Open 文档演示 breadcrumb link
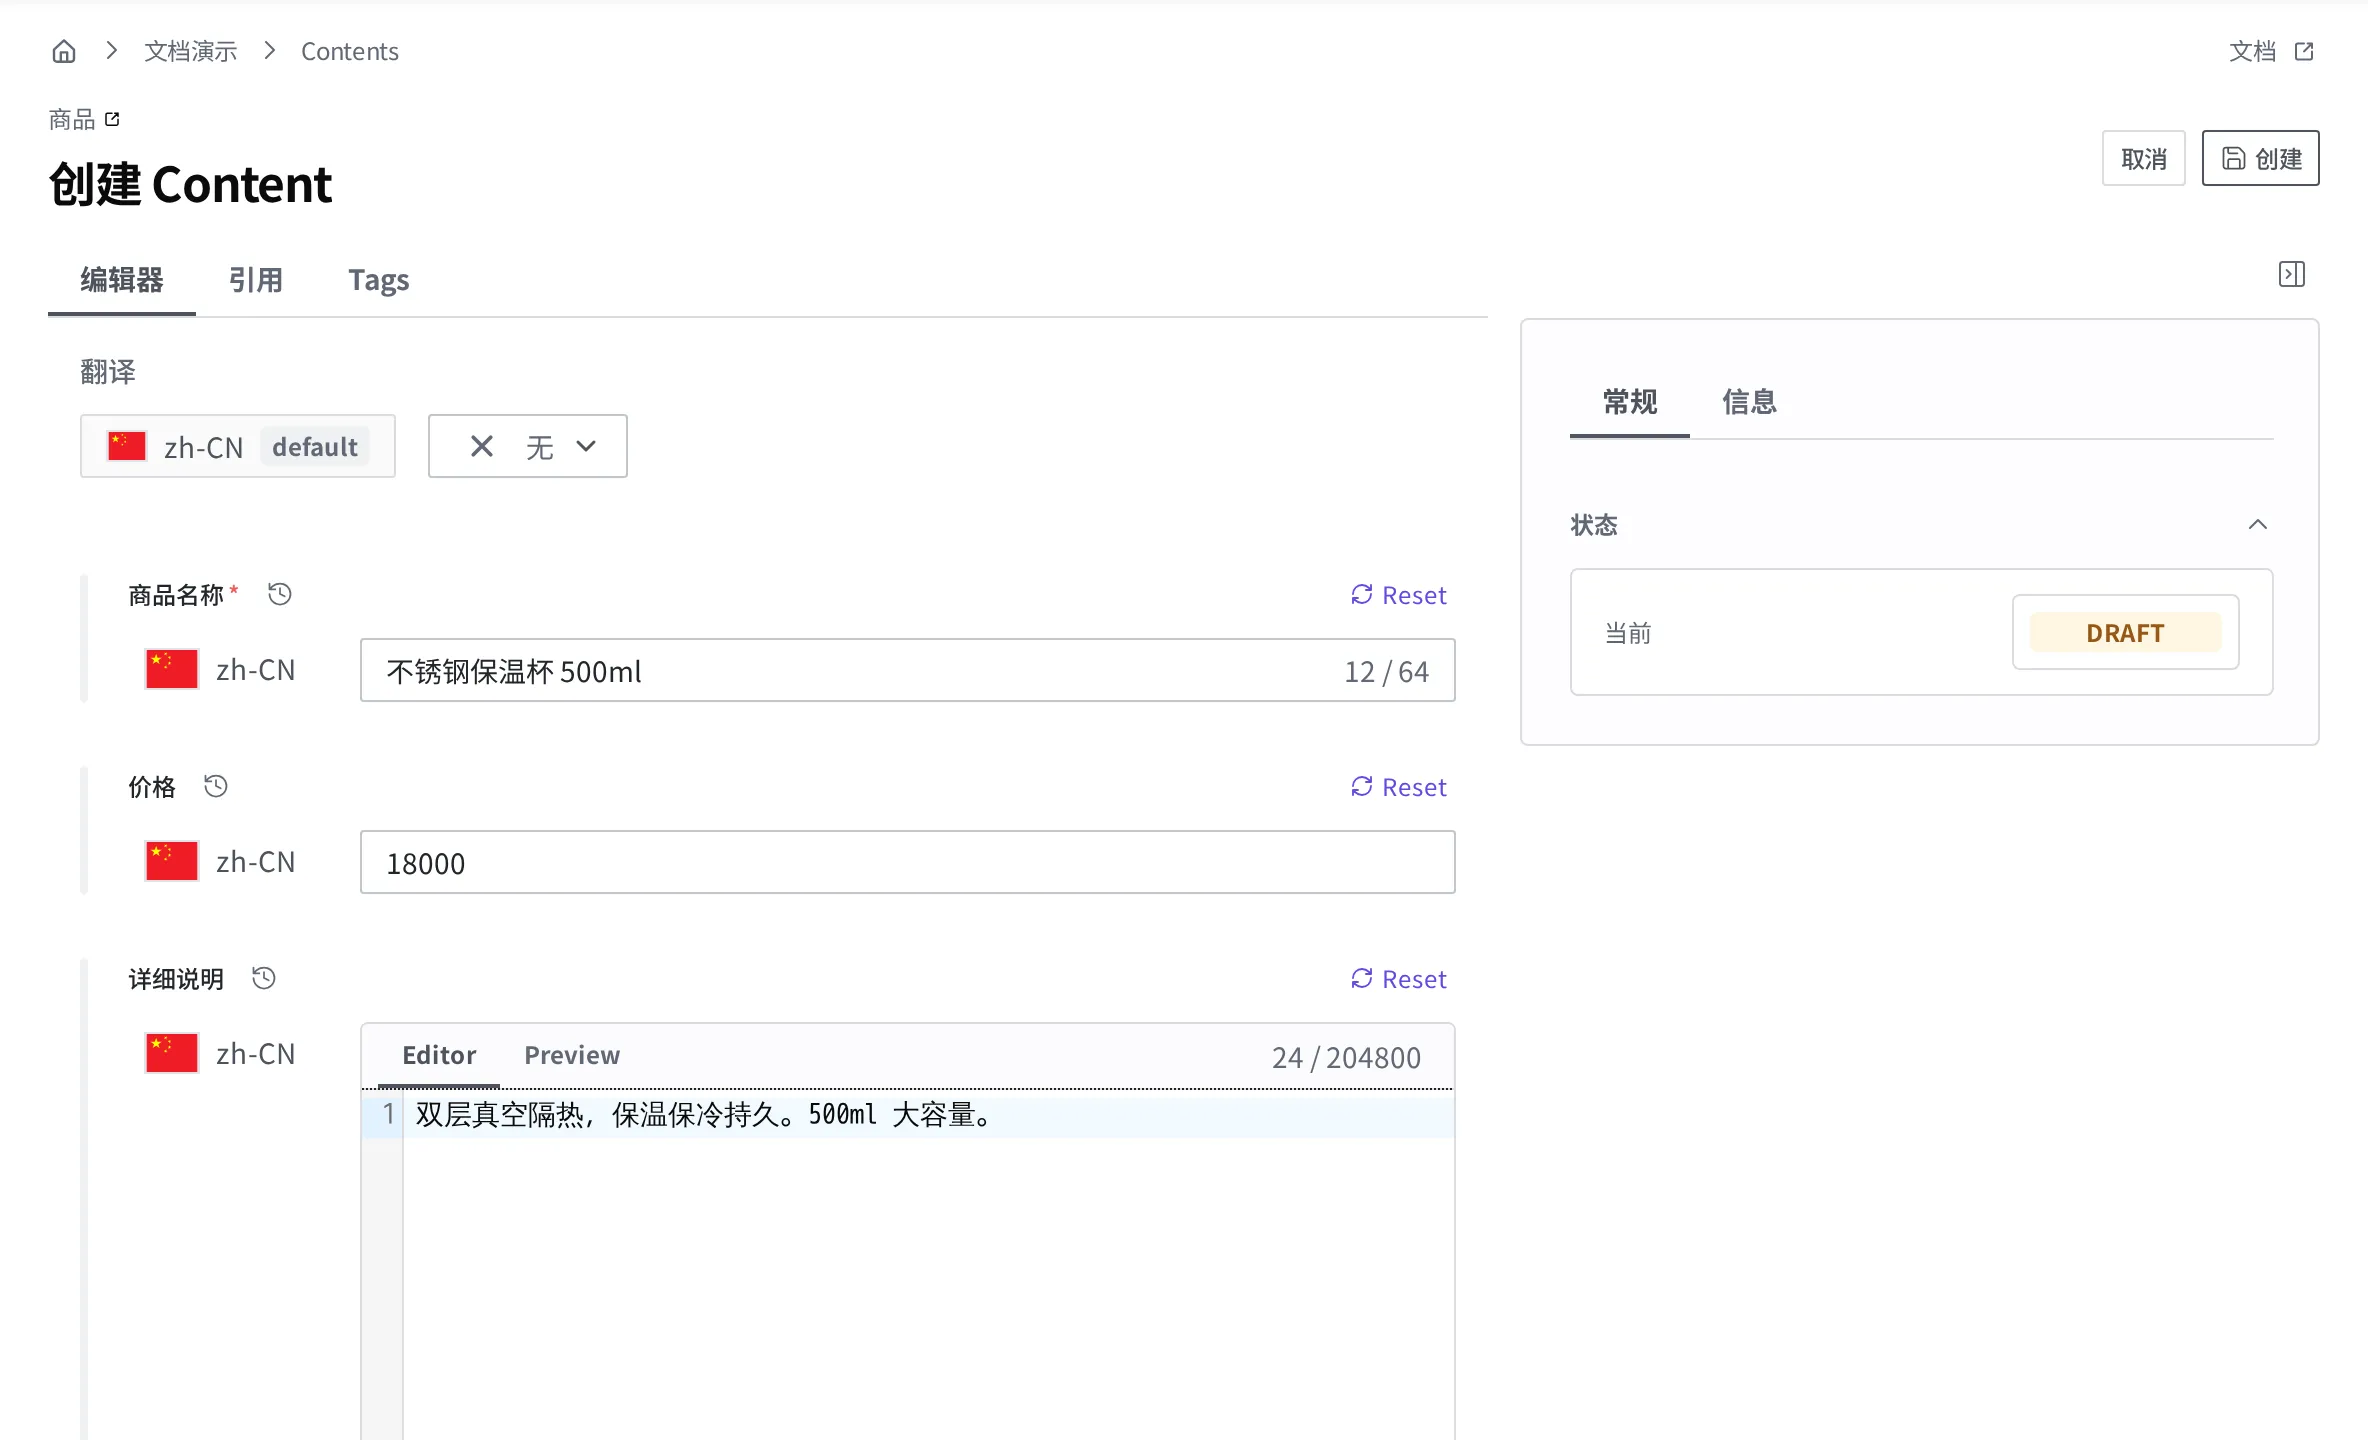The height and width of the screenshot is (1440, 2368). [190, 51]
